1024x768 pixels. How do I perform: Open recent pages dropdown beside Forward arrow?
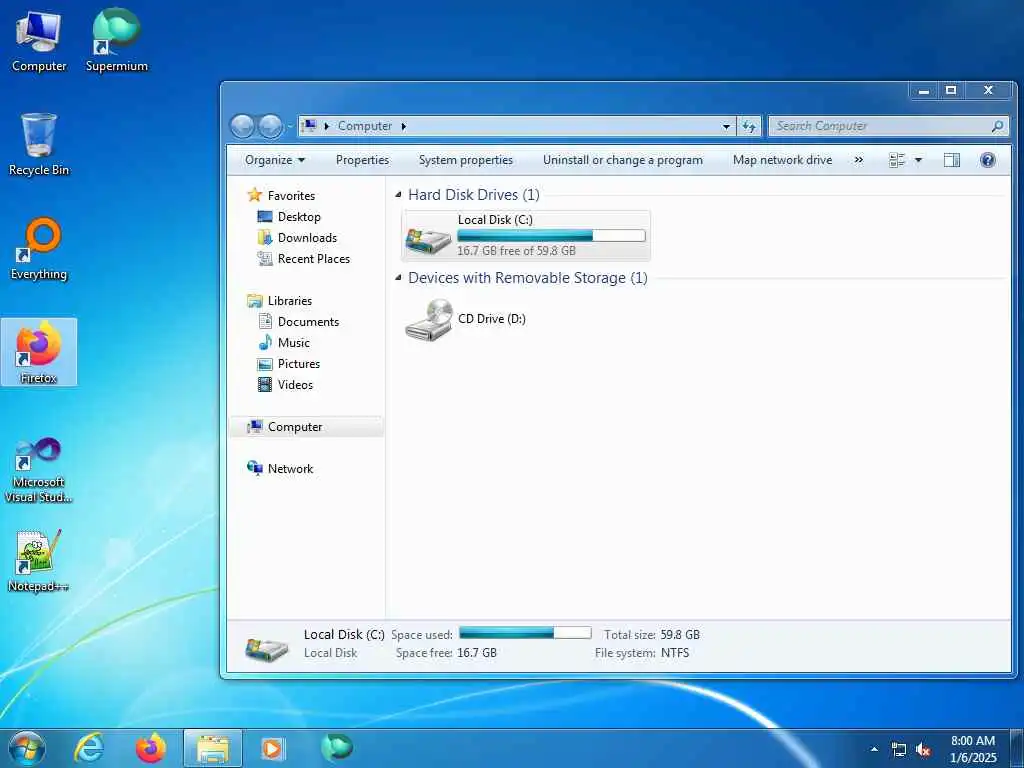[x=289, y=126]
